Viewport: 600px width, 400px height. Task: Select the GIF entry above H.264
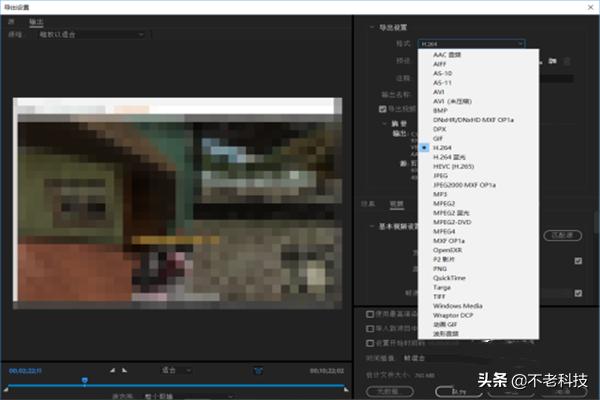[x=438, y=138]
